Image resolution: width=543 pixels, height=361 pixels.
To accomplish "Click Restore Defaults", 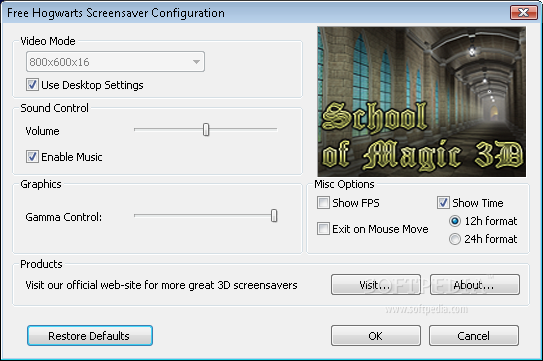I will tap(90, 336).
